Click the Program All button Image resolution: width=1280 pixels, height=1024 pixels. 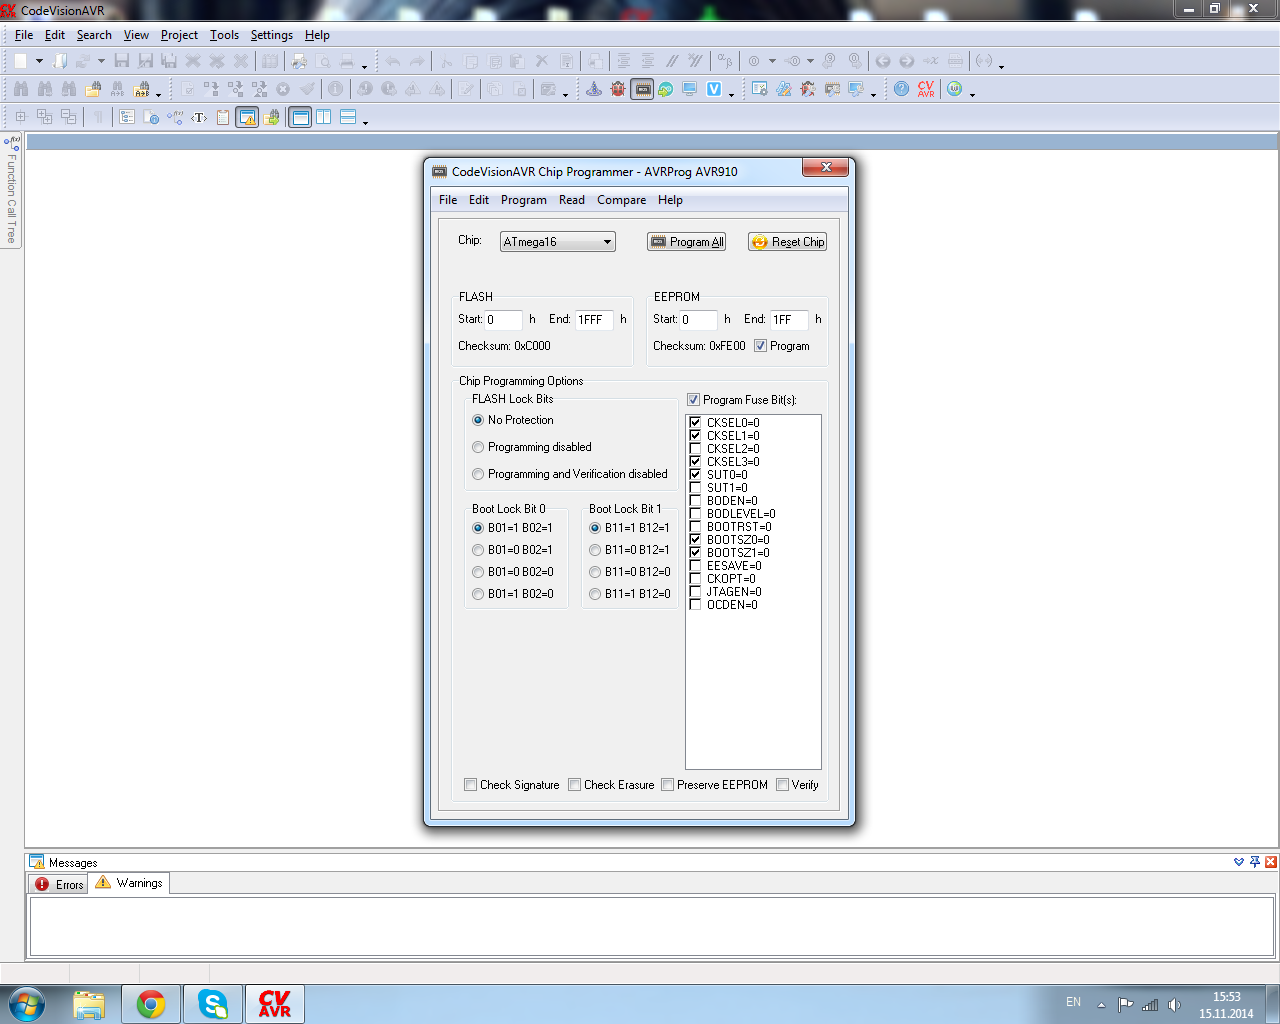[x=687, y=242]
